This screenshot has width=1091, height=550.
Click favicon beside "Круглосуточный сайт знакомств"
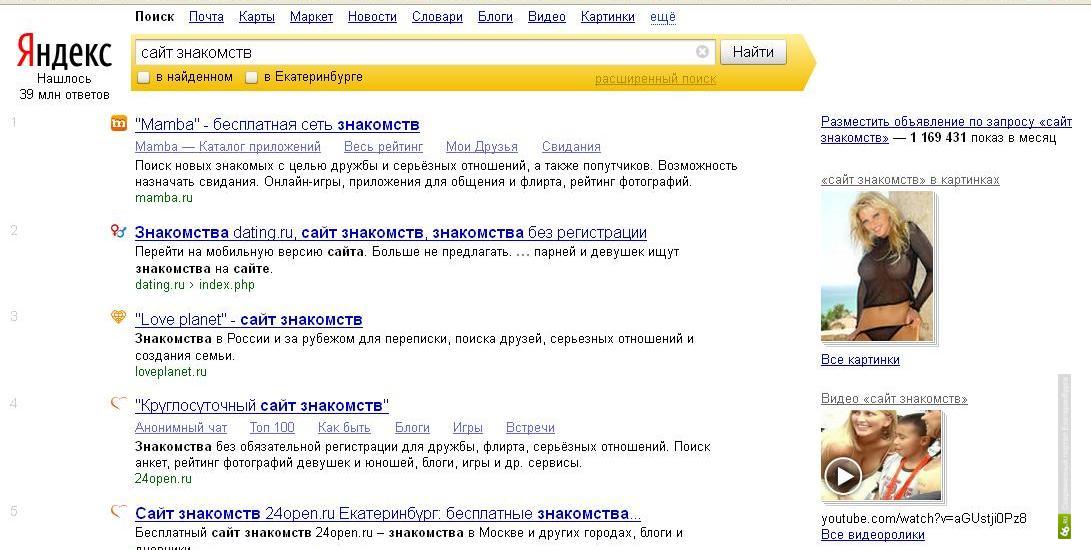point(119,402)
